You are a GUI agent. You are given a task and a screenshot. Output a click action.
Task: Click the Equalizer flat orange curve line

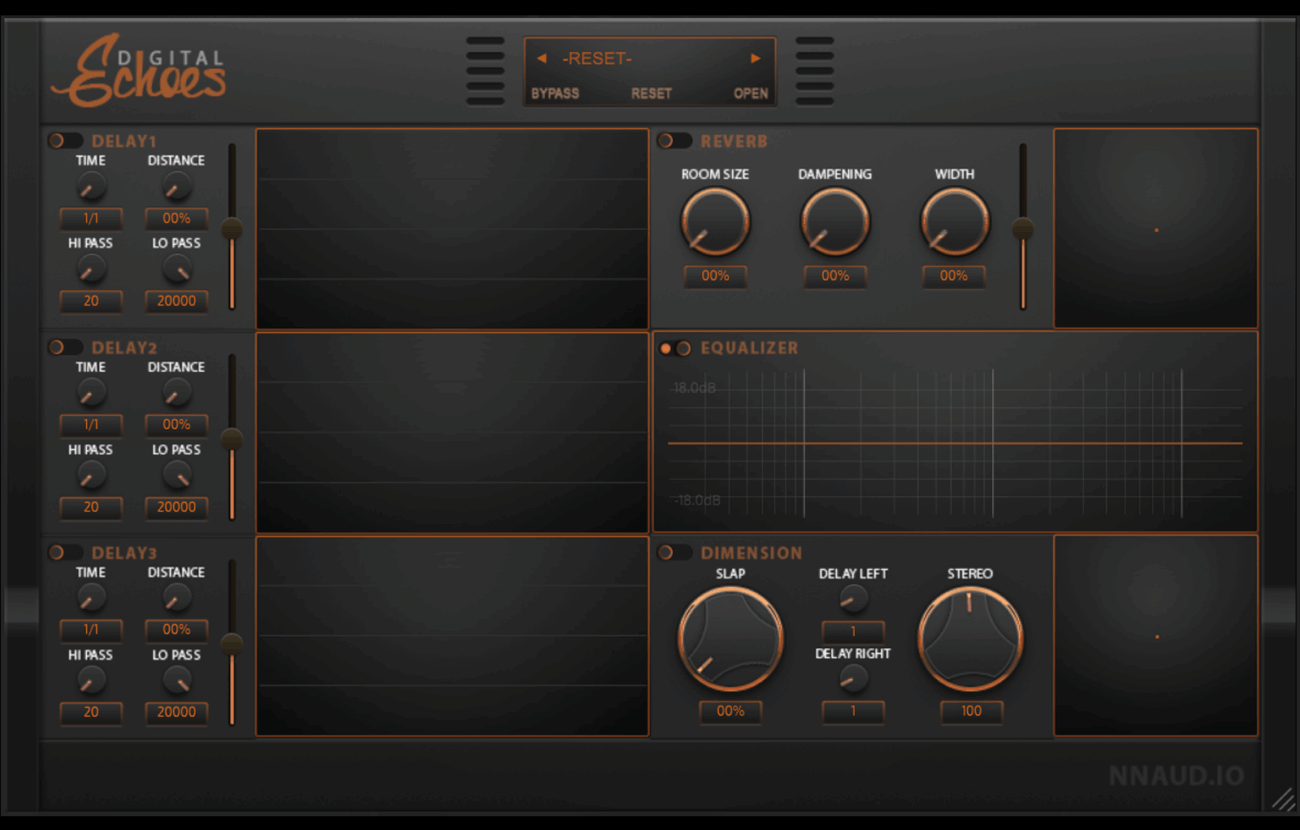coord(955,443)
